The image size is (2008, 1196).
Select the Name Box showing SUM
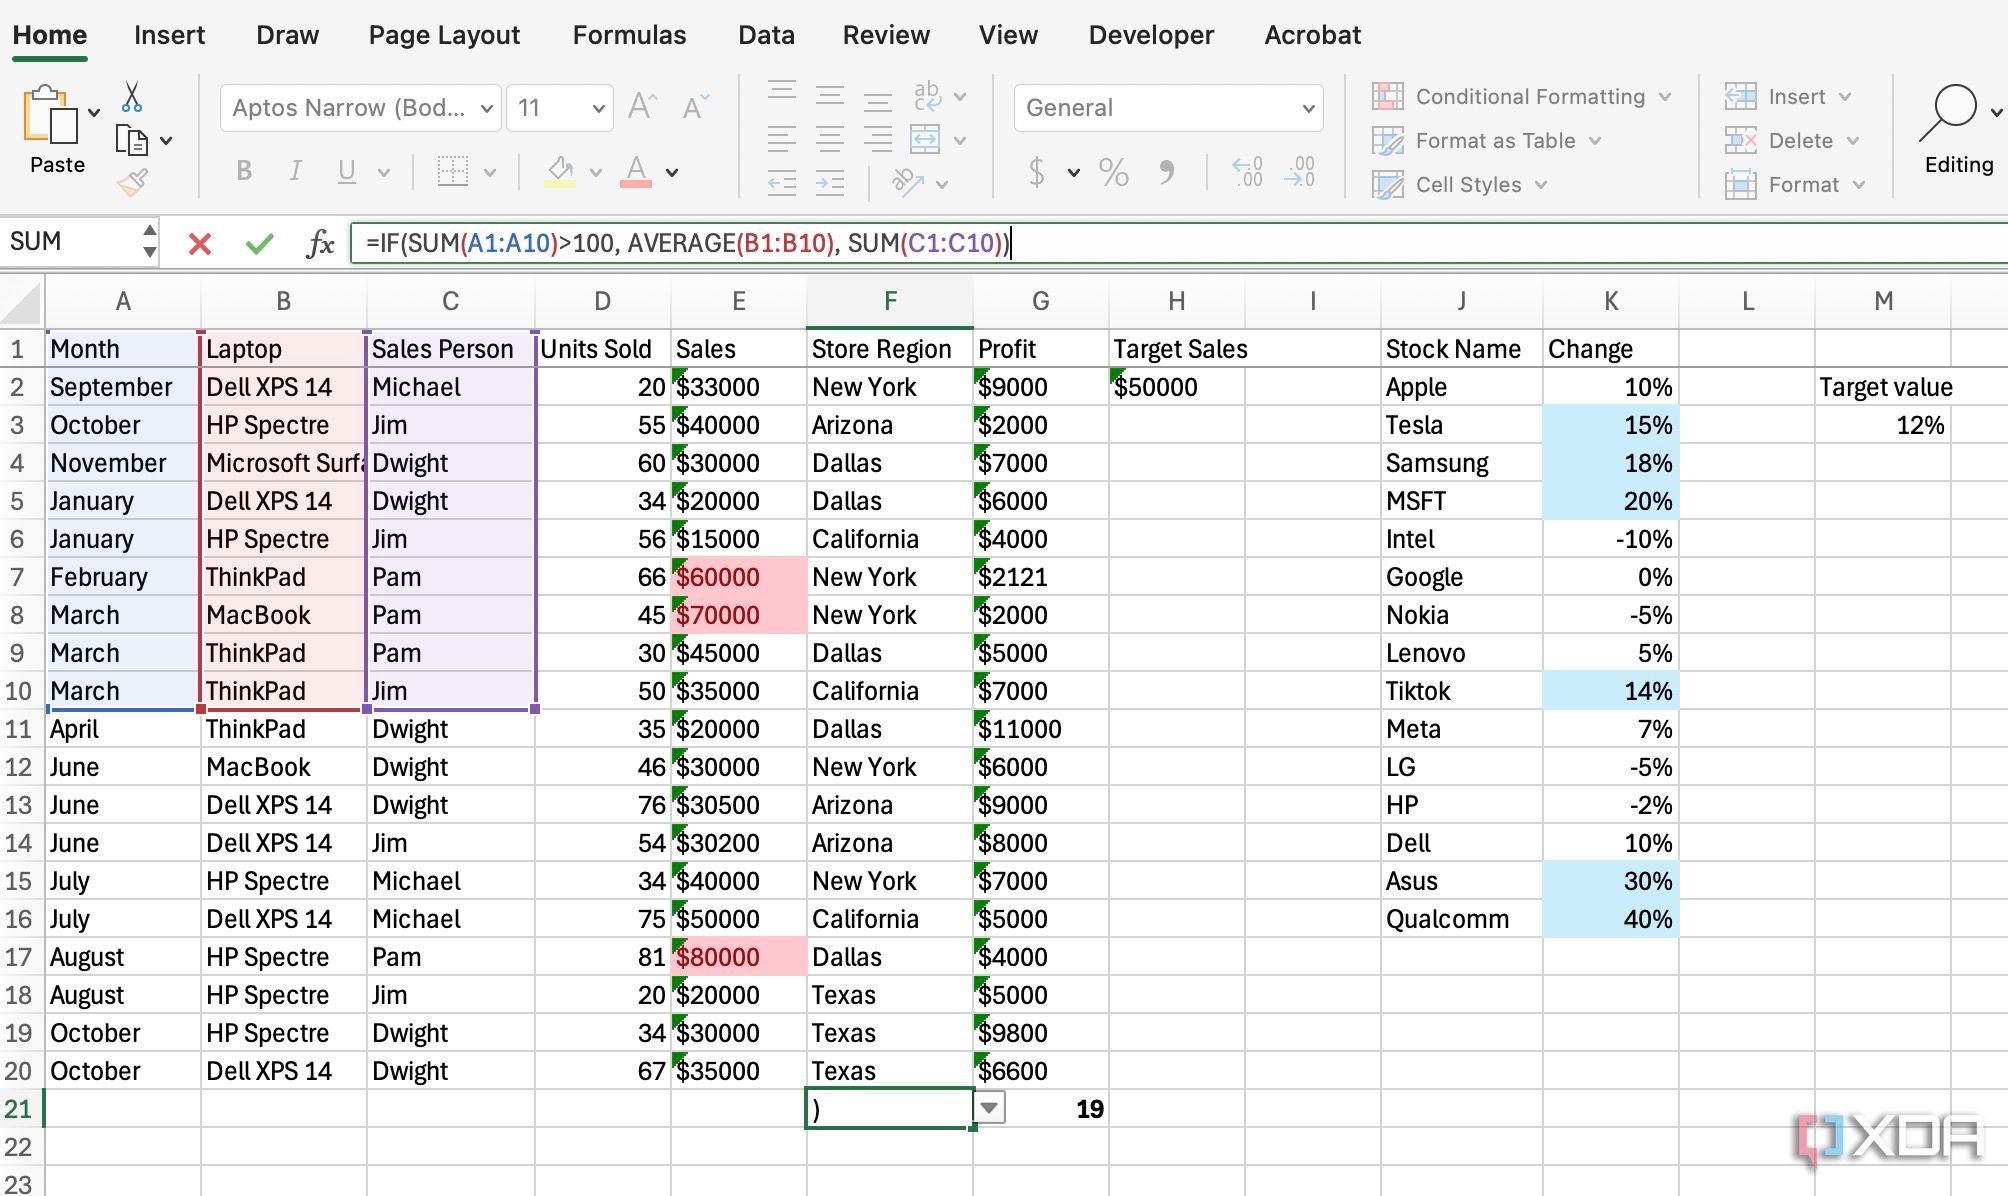pos(81,242)
